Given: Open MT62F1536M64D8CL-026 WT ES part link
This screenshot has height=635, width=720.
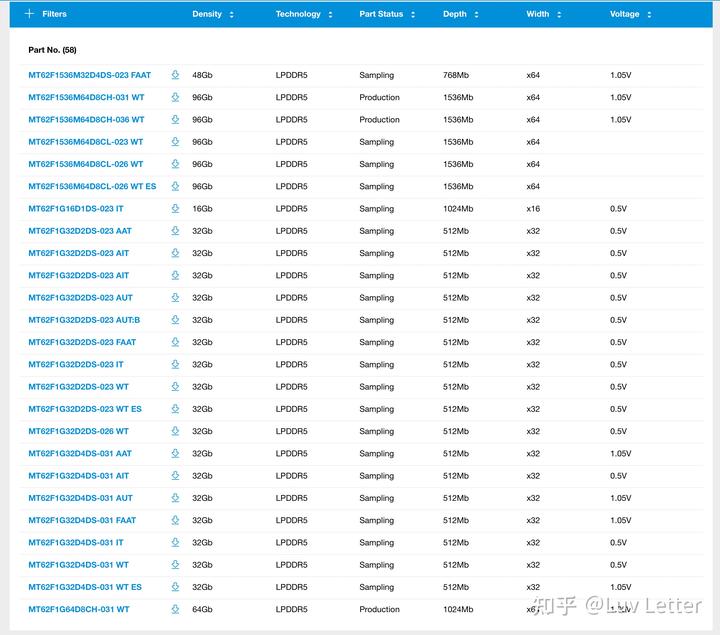Looking at the screenshot, I should point(92,186).
